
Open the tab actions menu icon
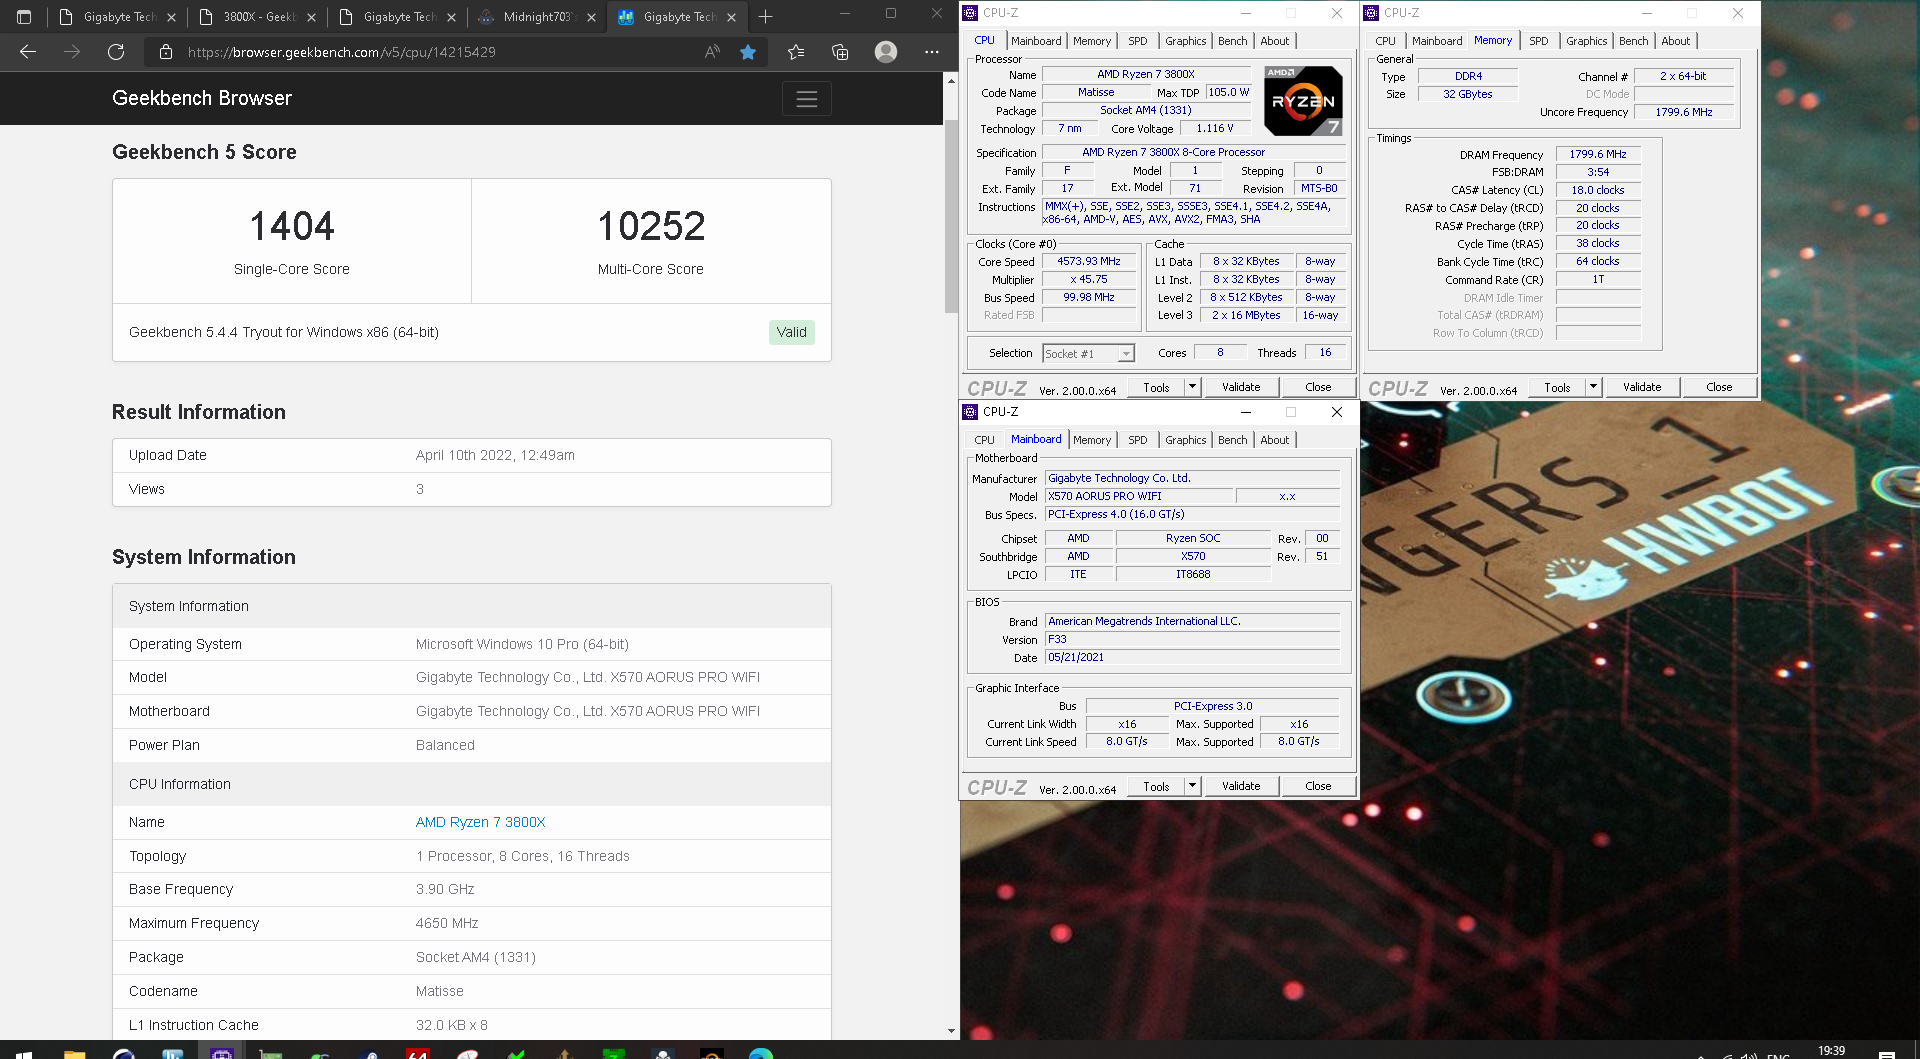coord(24,17)
